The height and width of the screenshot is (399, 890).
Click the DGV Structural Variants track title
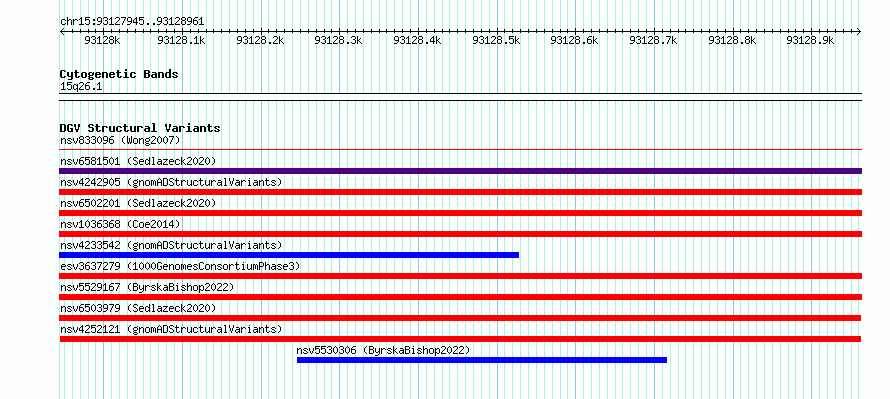(x=140, y=128)
